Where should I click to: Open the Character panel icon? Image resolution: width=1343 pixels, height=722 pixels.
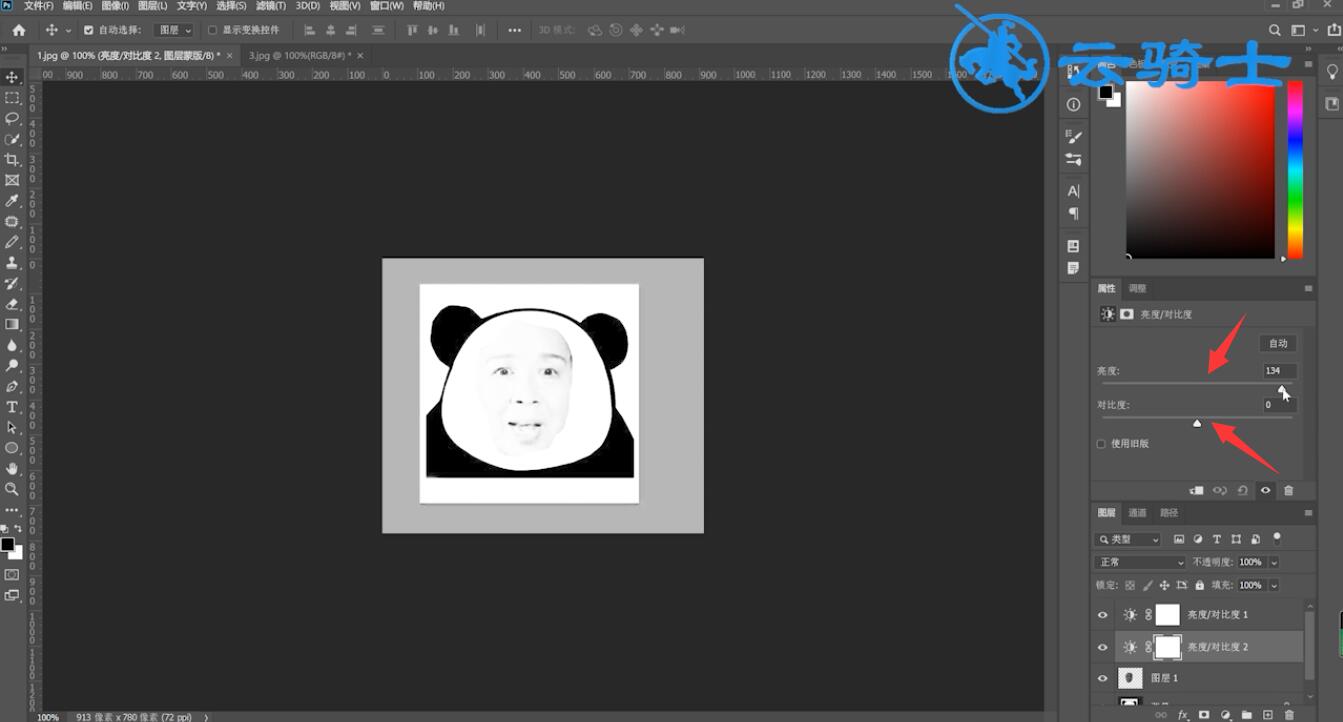pos(1074,191)
